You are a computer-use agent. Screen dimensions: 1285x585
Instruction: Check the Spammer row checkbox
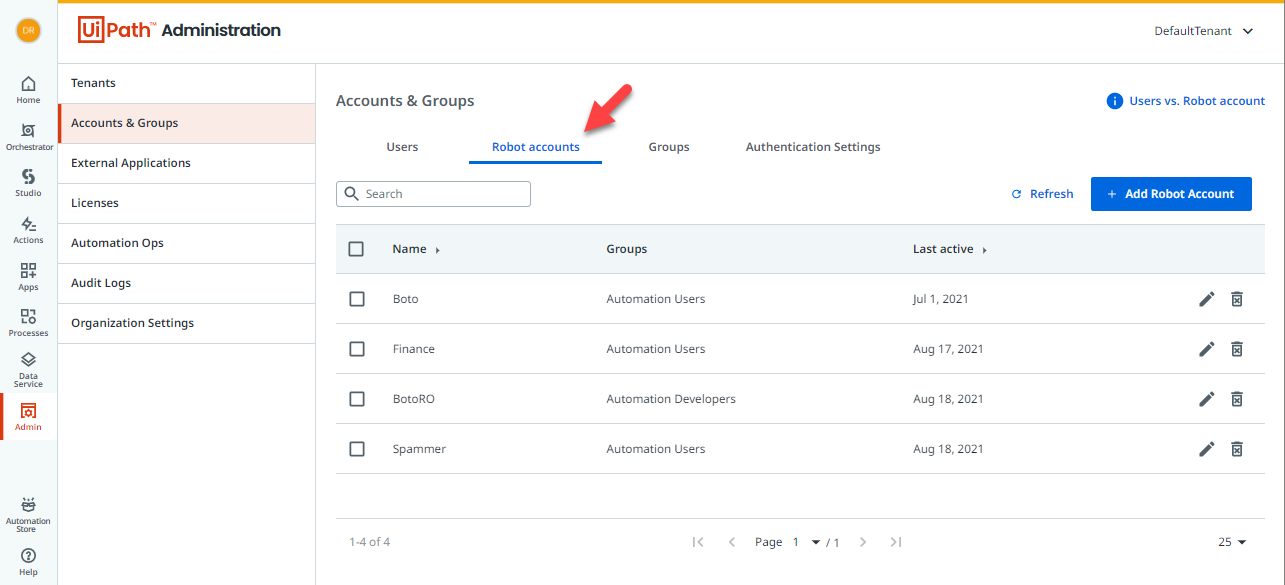[x=357, y=449]
